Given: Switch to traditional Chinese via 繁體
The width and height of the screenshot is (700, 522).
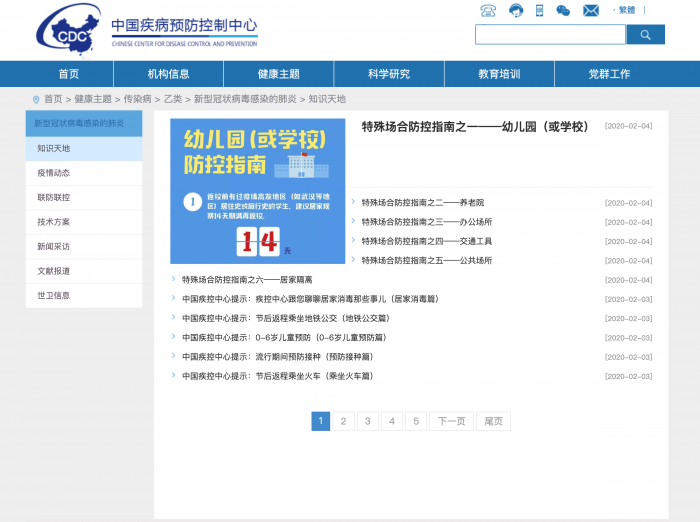Looking at the screenshot, I should tap(626, 10).
